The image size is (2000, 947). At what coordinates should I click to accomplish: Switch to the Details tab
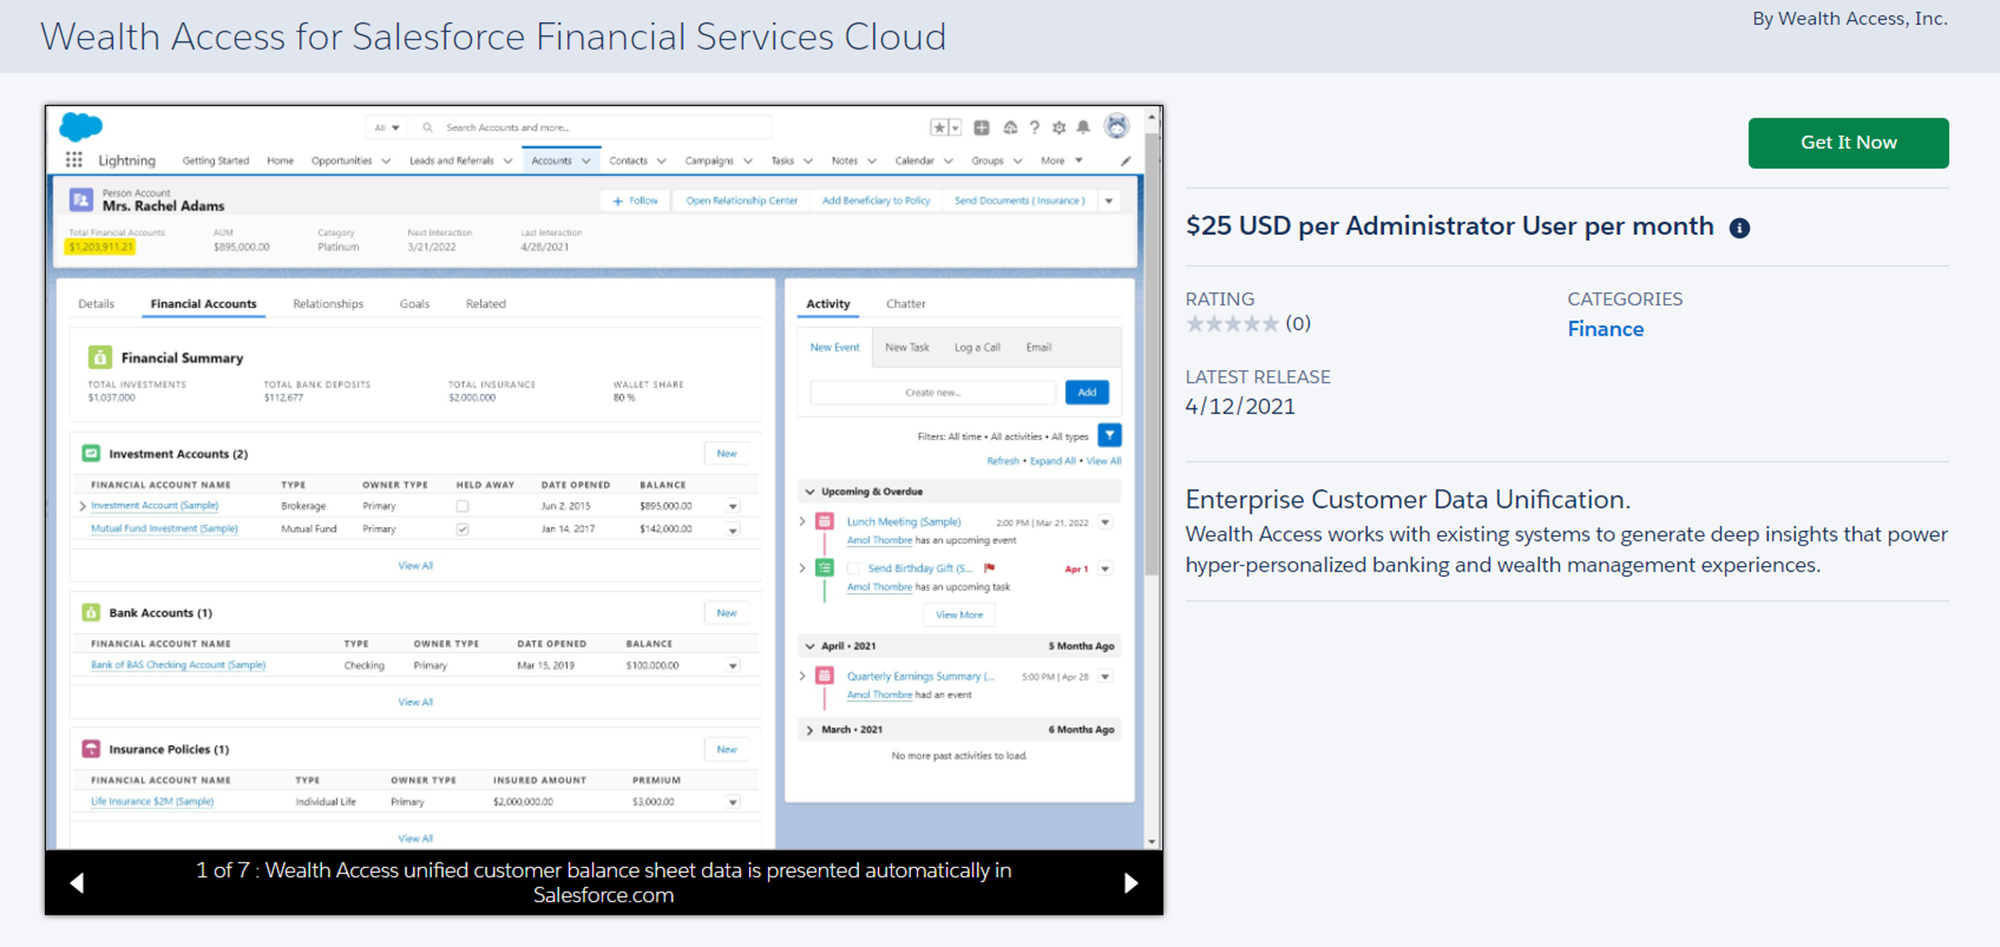pyautogui.click(x=96, y=303)
